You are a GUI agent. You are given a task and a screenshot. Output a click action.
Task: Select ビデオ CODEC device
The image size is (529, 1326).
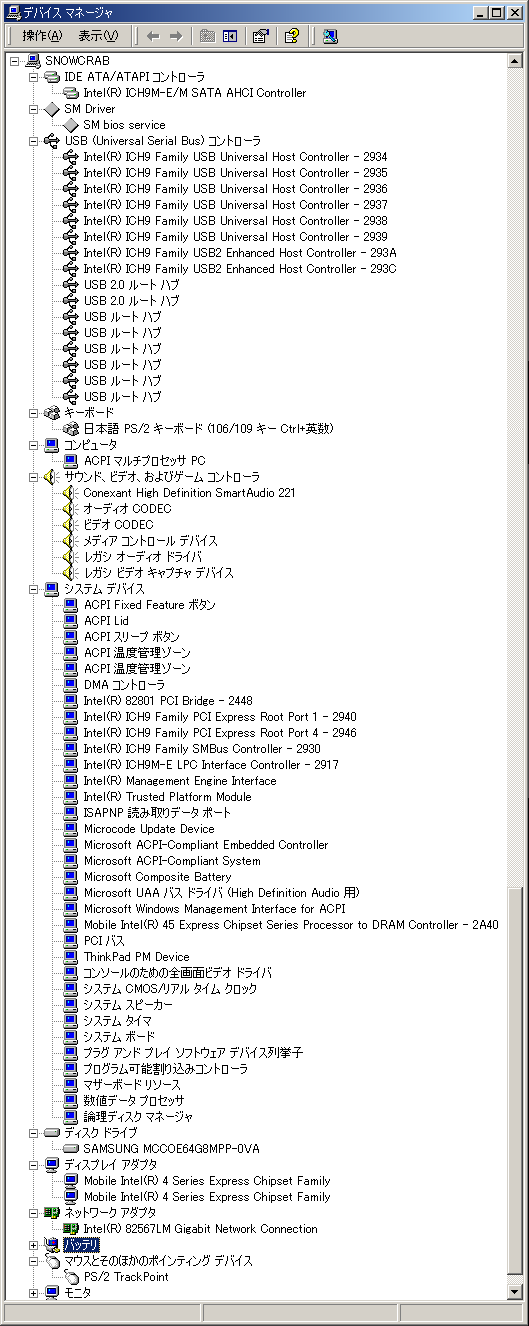[118, 525]
